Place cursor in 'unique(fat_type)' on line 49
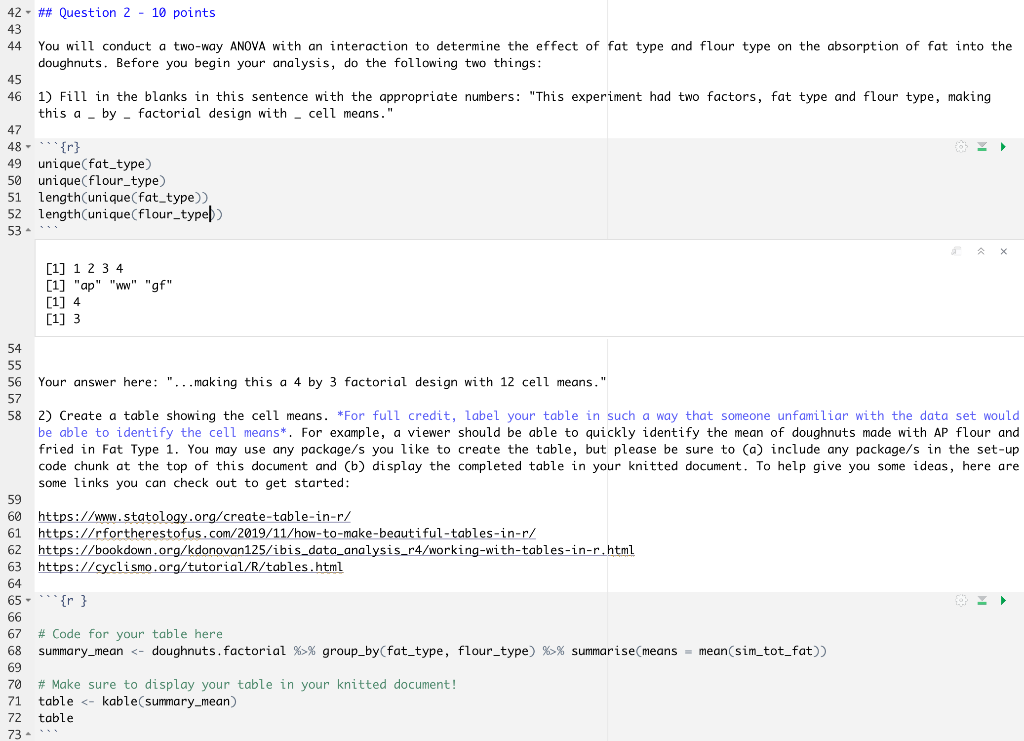 pyautogui.click(x=95, y=164)
